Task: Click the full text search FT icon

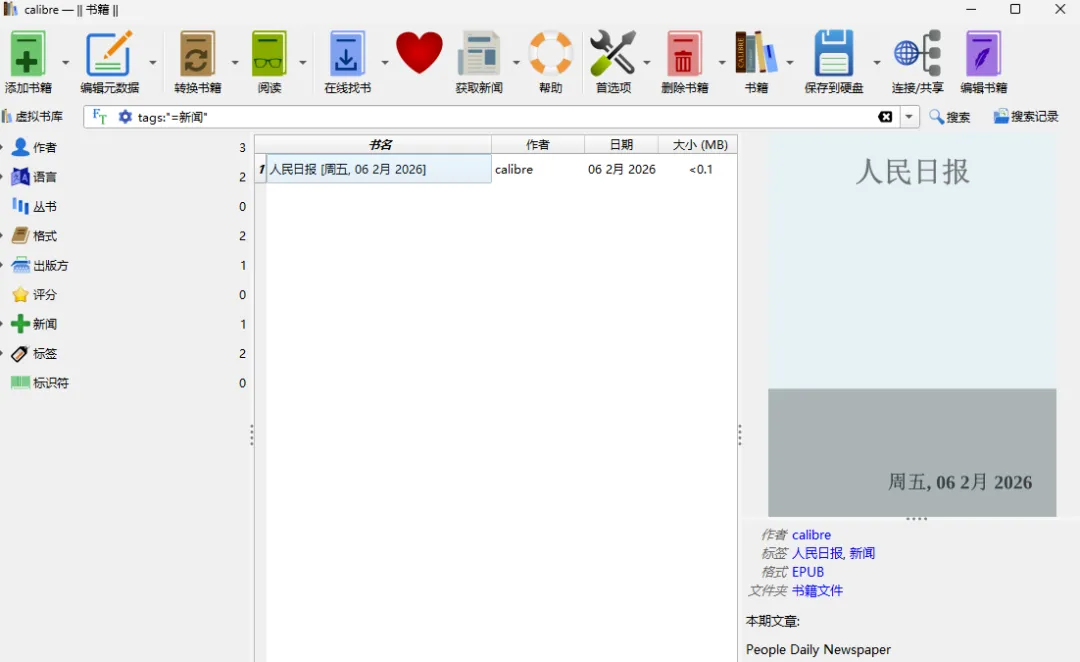Action: (100, 117)
